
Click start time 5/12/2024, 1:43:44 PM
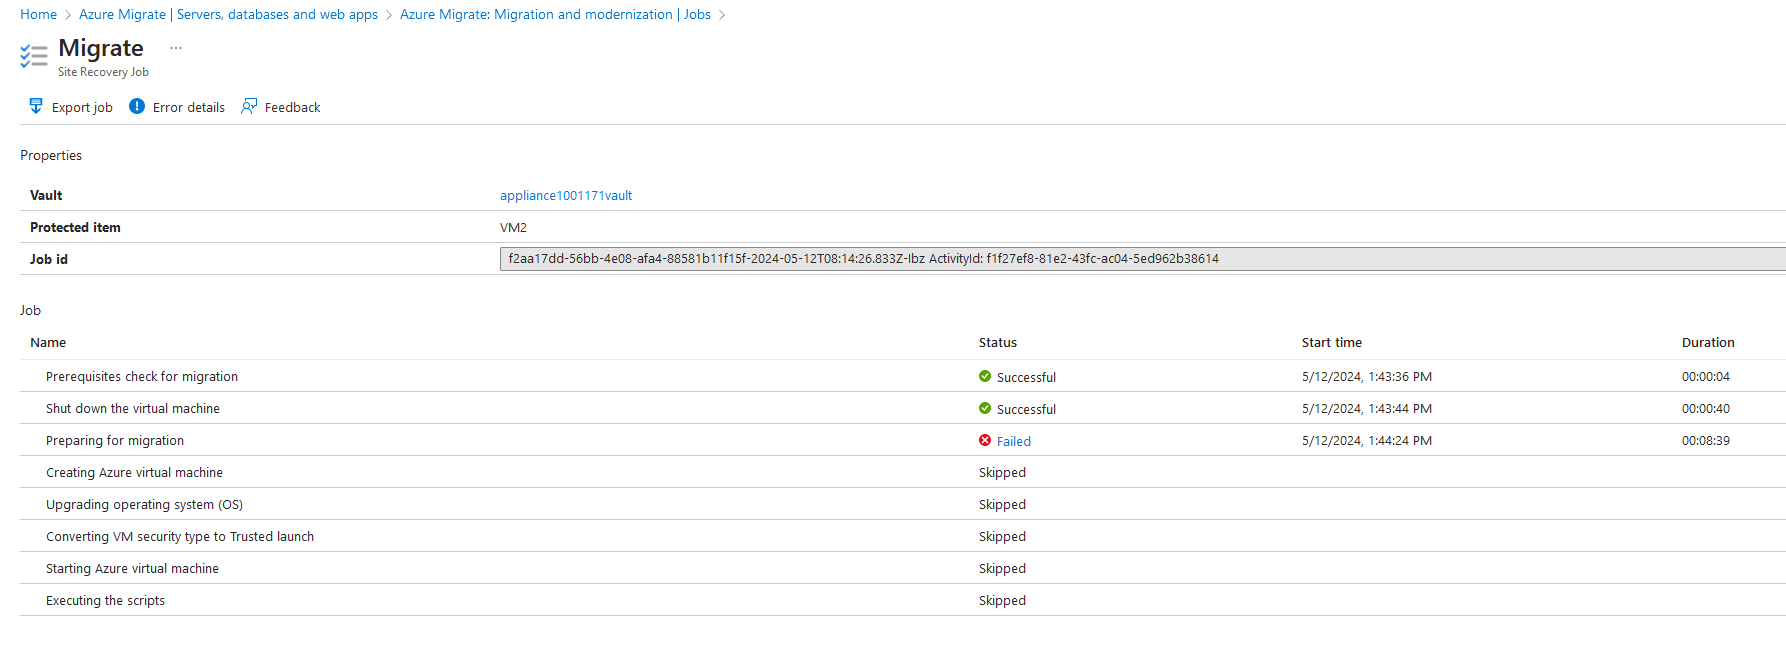[1367, 409]
